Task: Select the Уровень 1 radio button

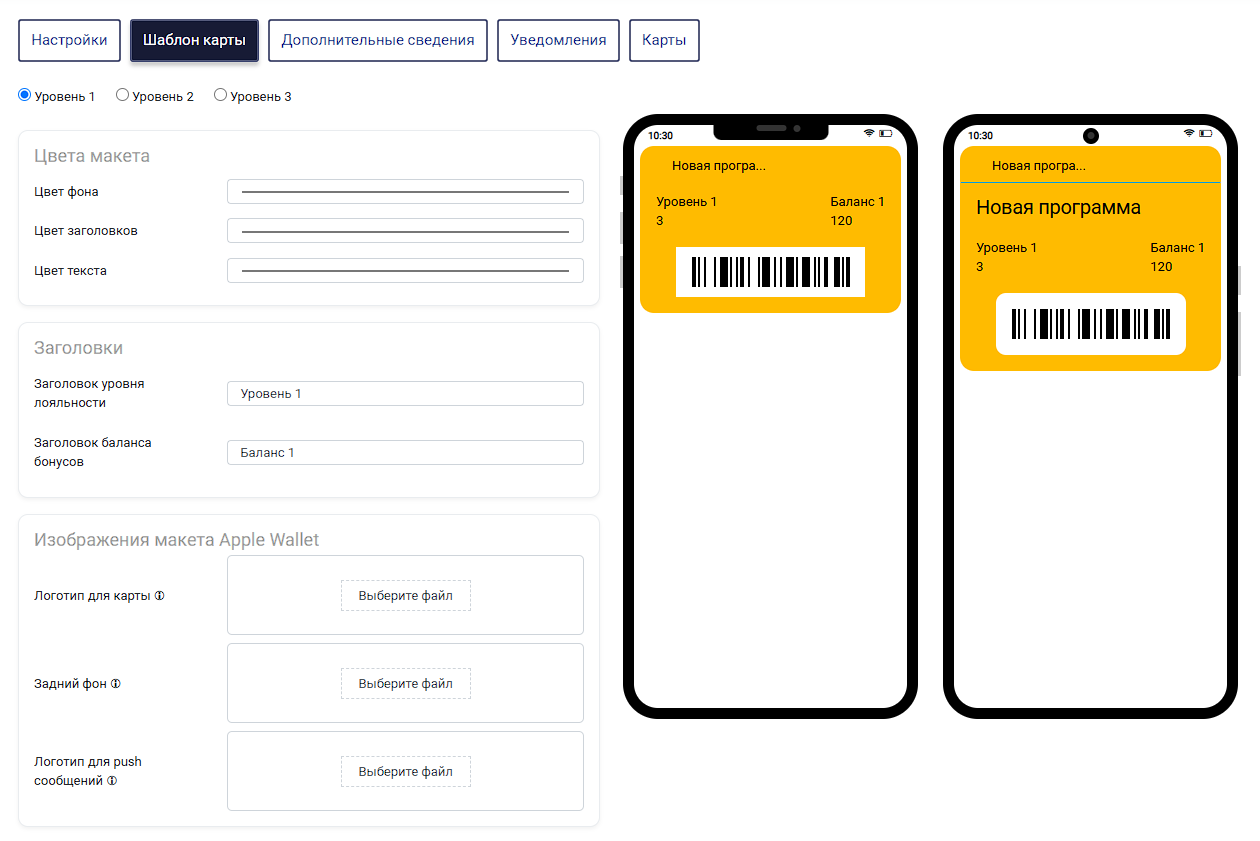Action: click(25, 95)
